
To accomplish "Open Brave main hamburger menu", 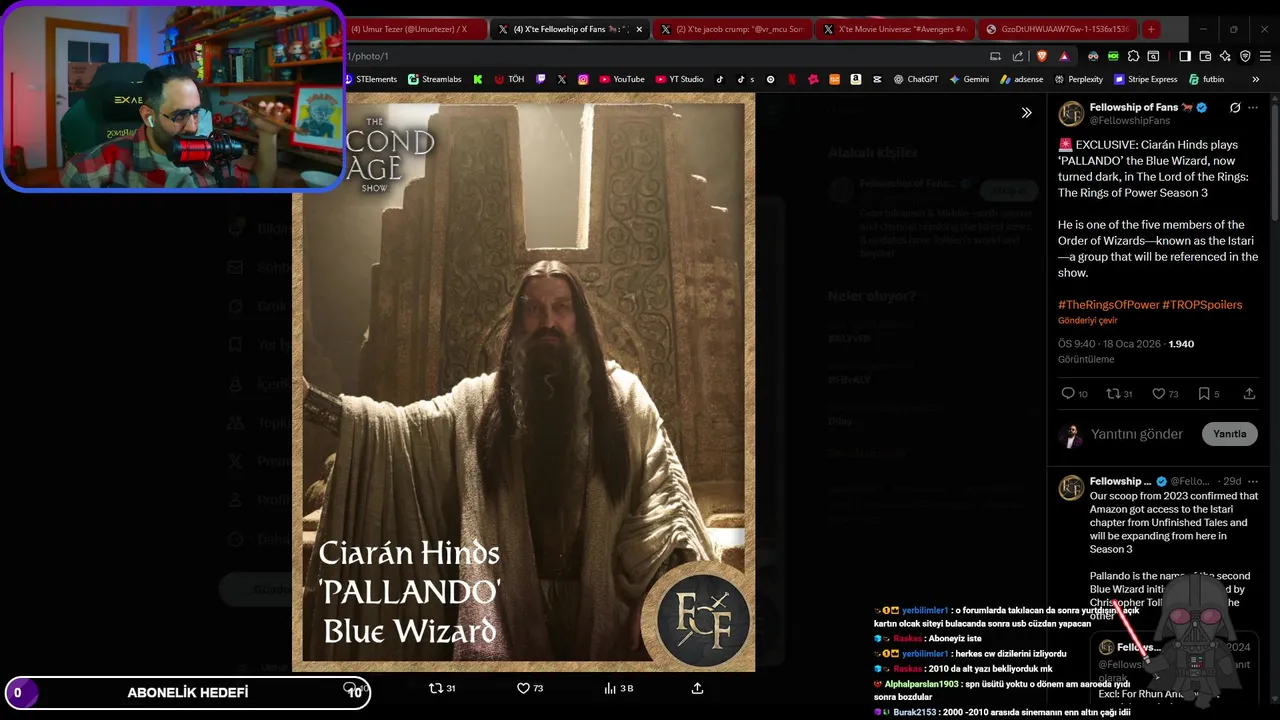I will pyautogui.click(x=1265, y=56).
